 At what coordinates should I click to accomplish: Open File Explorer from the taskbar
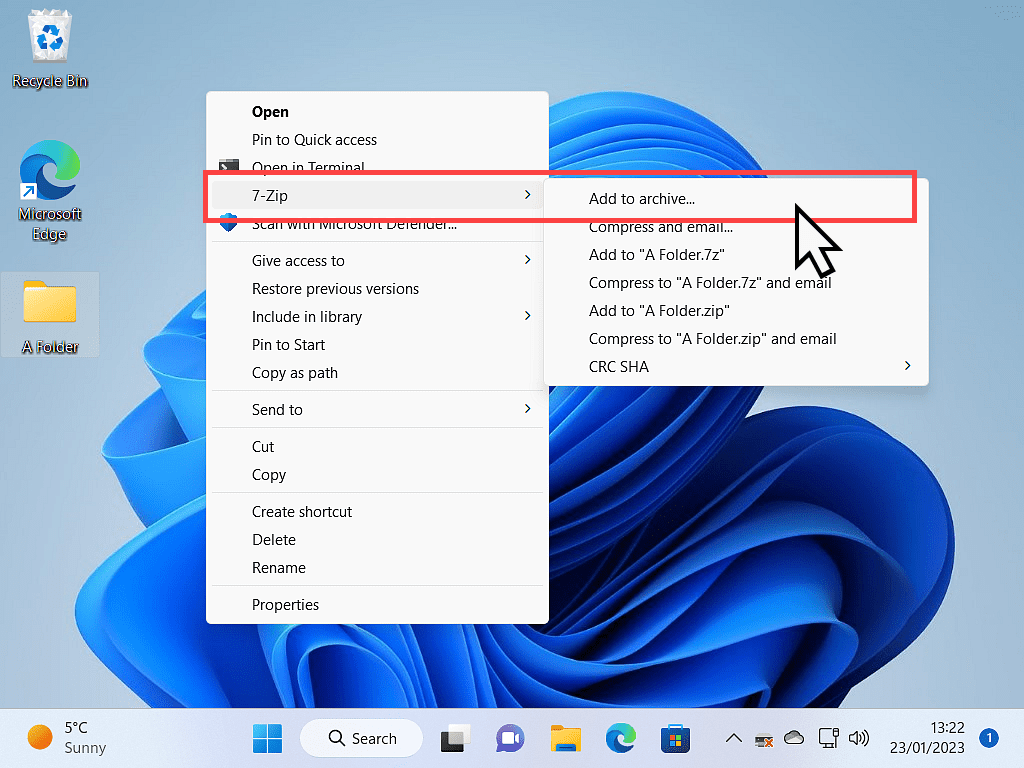566,739
